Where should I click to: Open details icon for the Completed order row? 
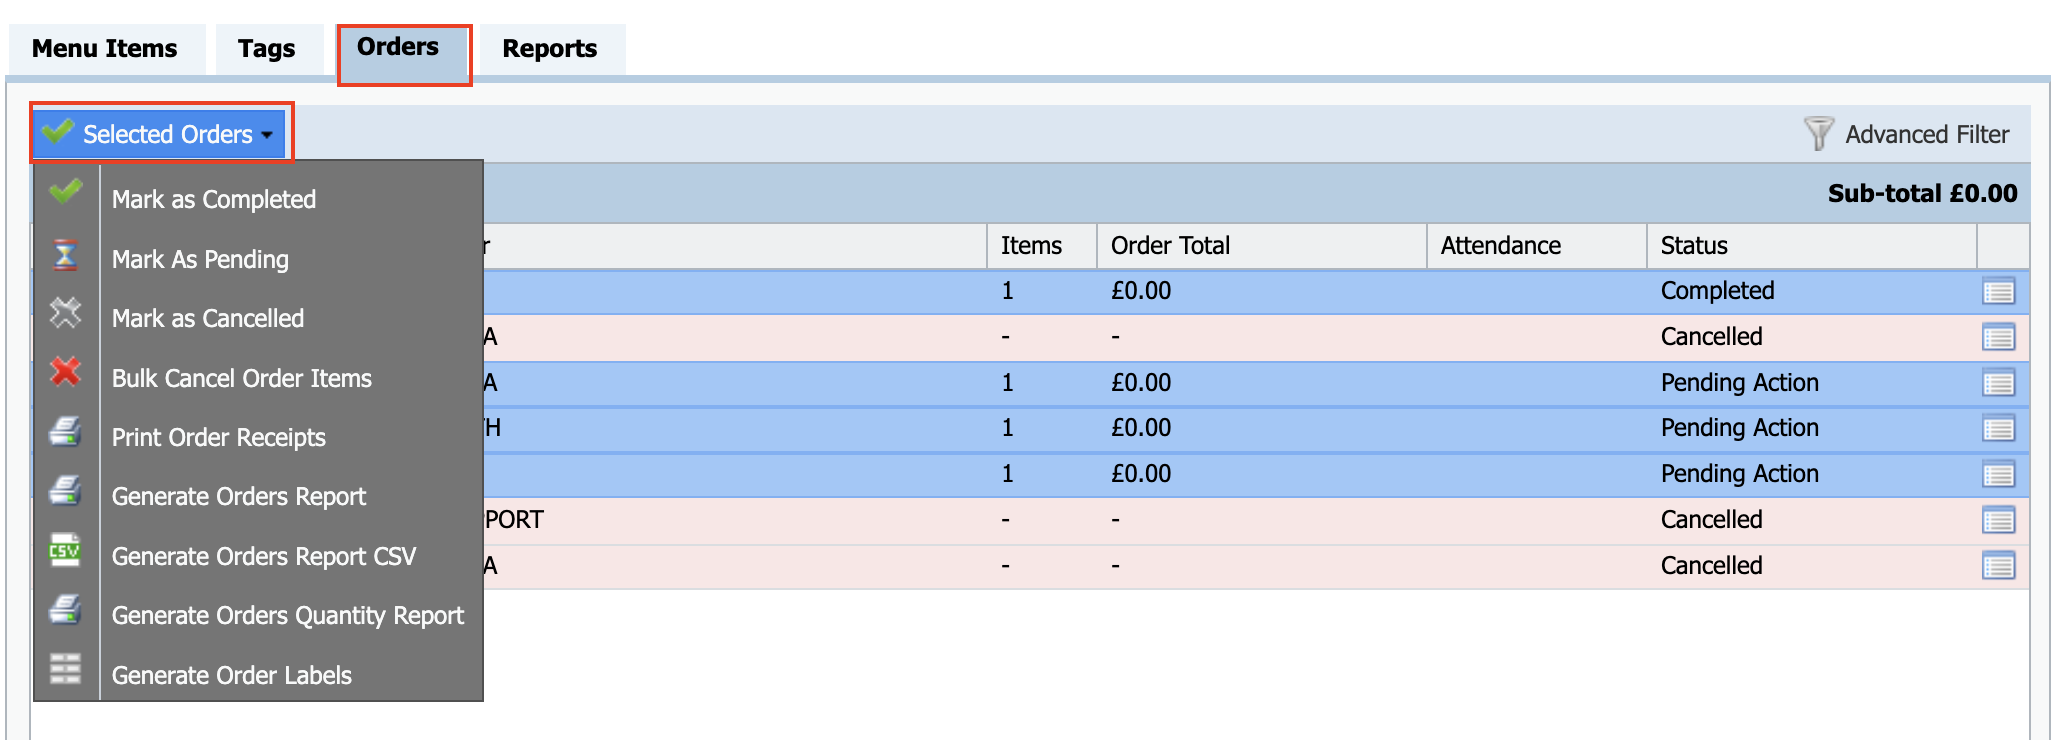point(1998,292)
